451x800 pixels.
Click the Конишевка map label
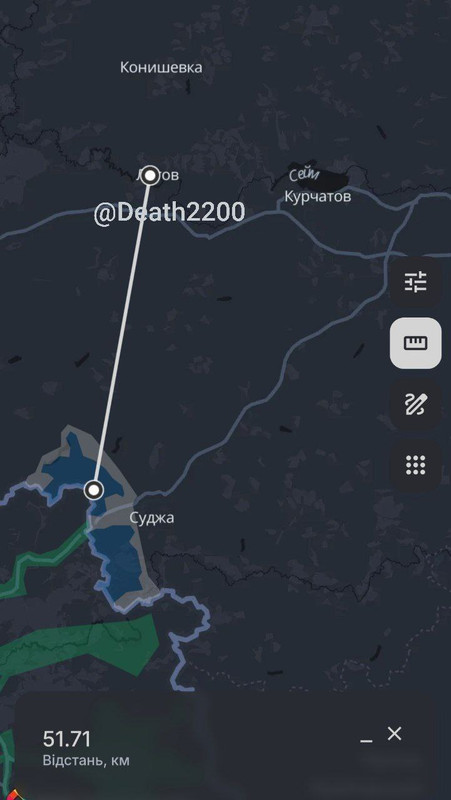tap(161, 67)
